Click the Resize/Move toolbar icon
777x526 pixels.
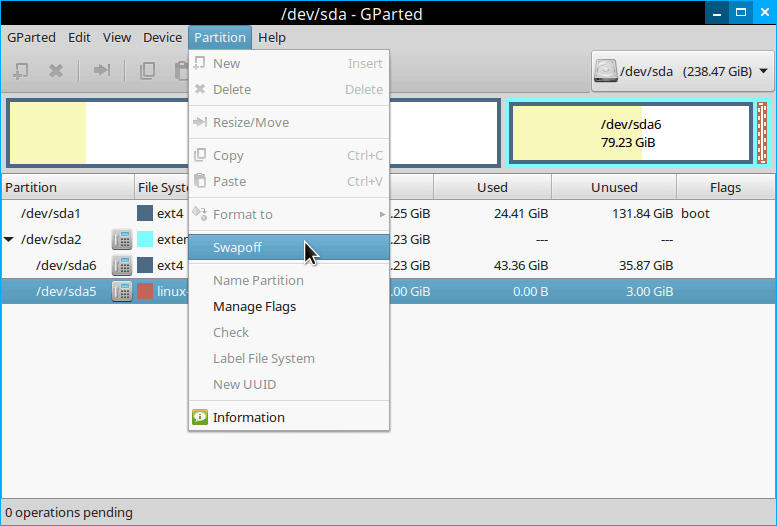(102, 70)
